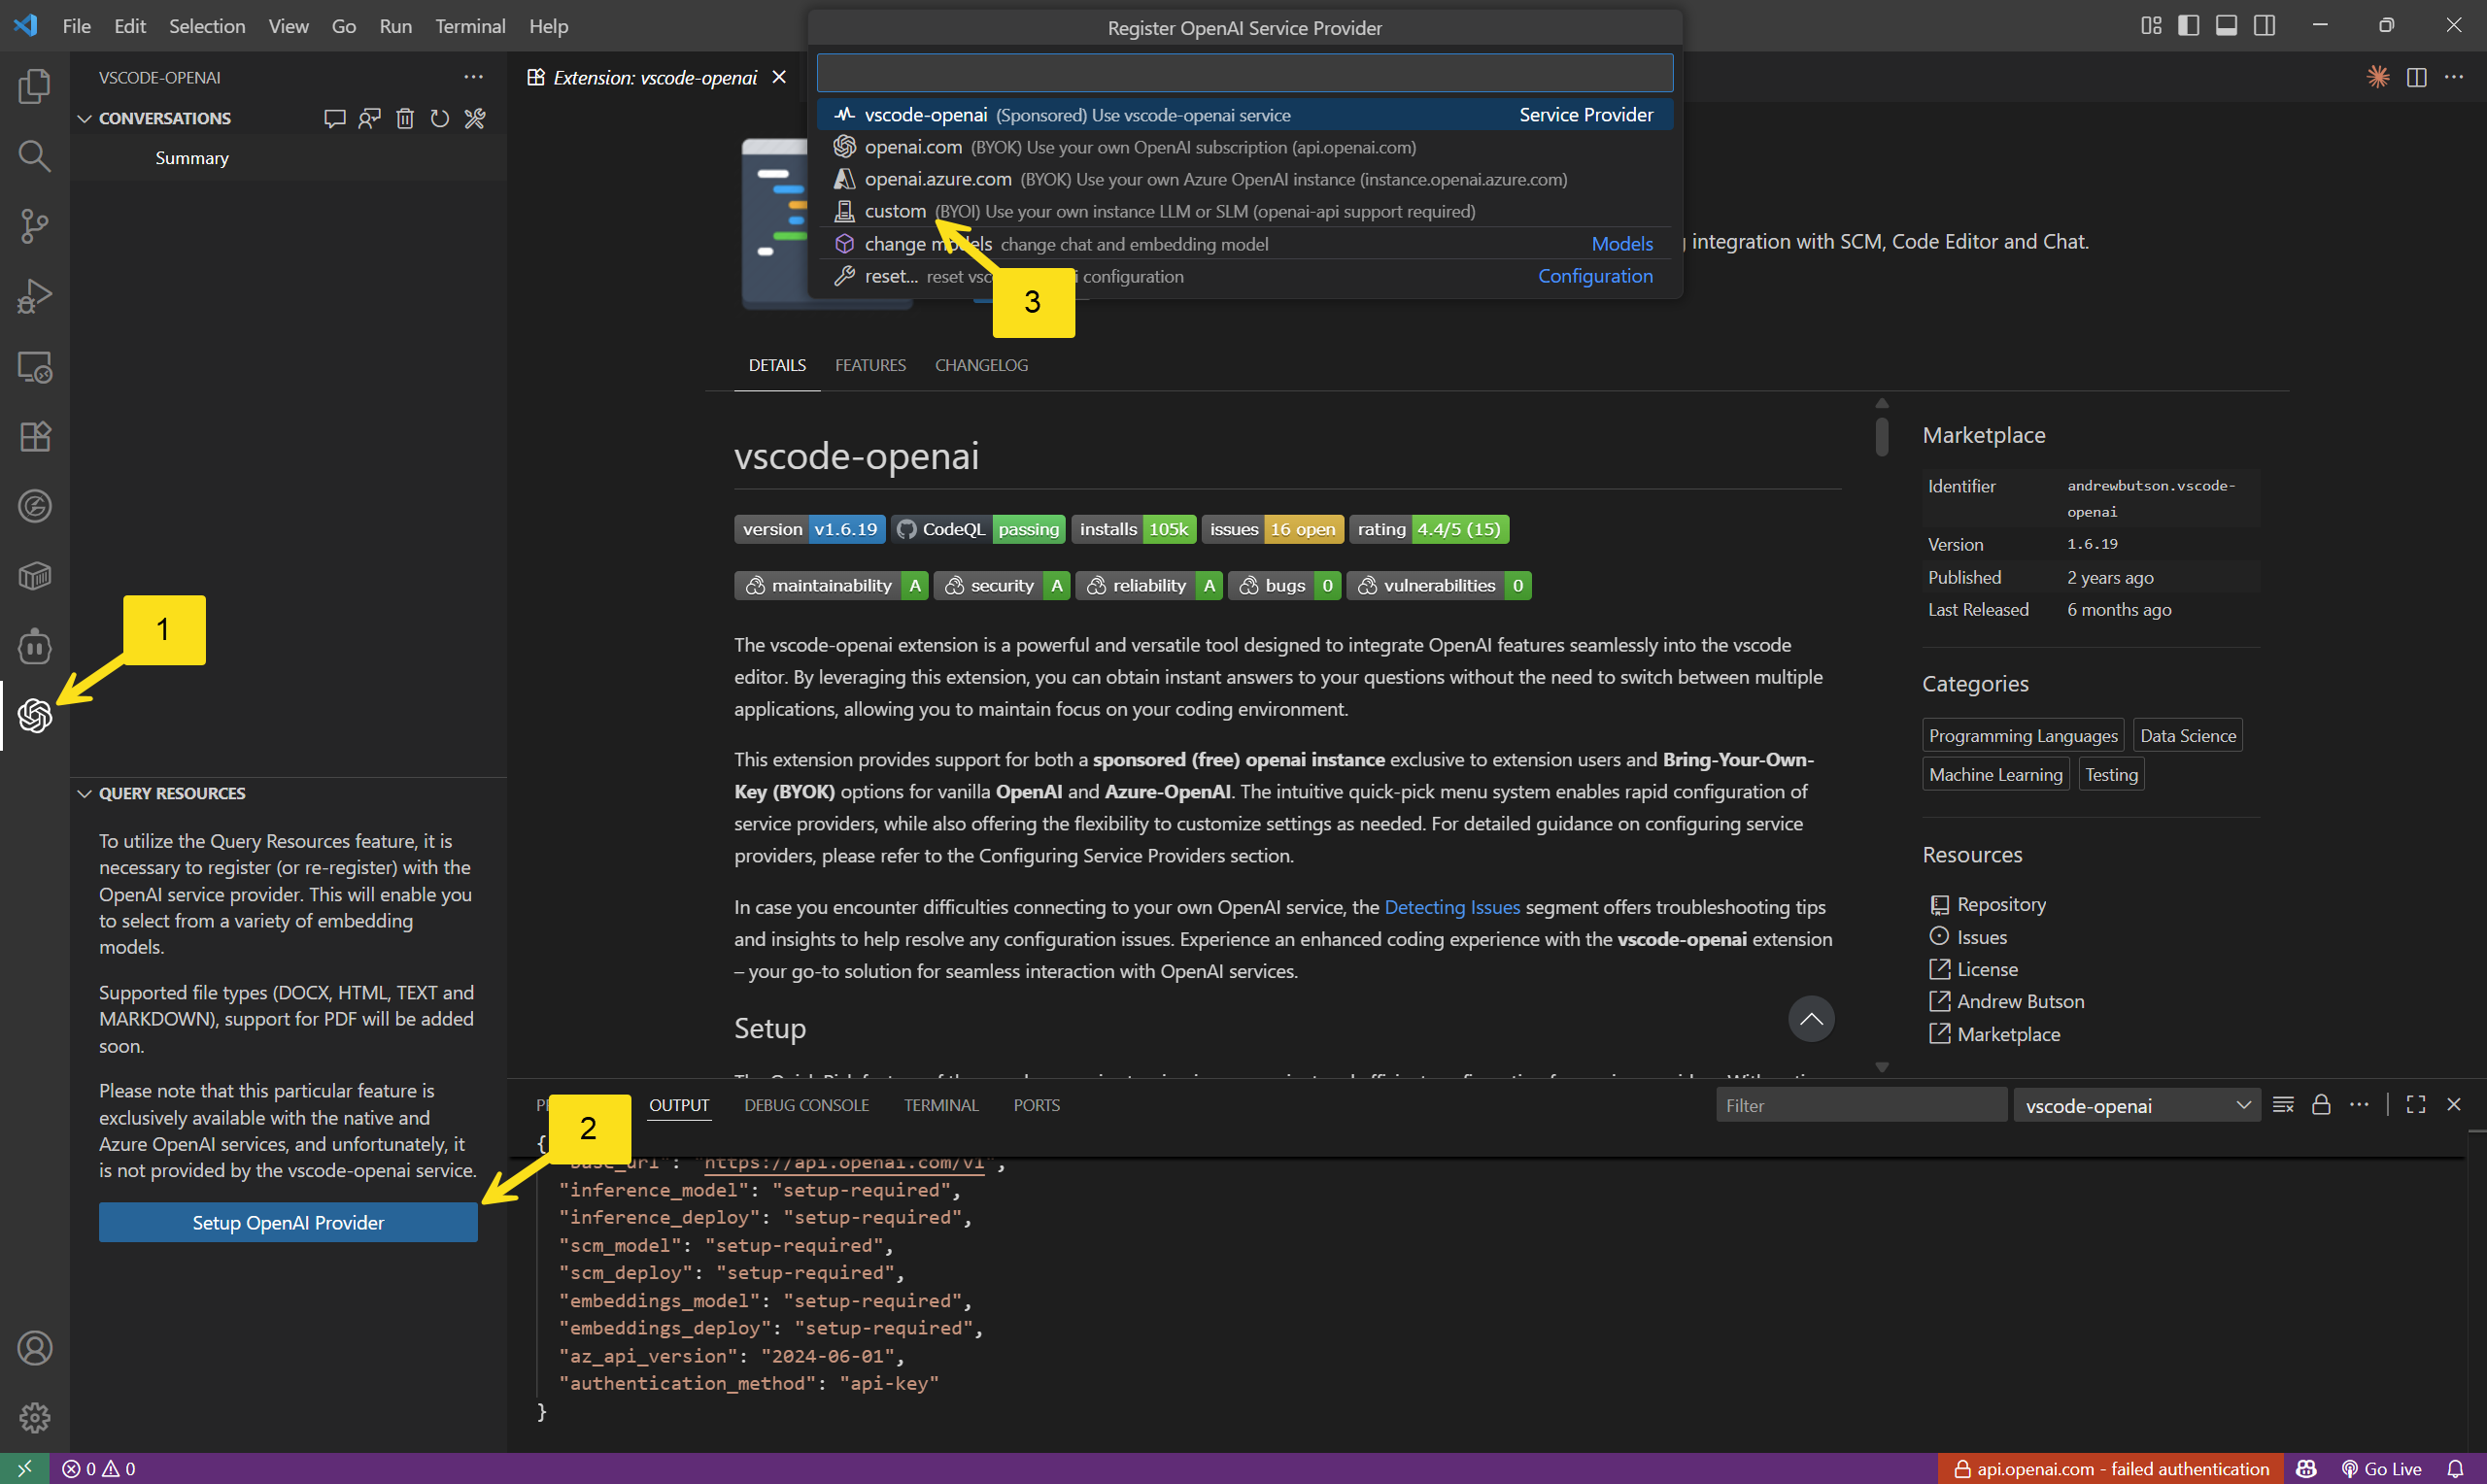Open the Detecting Issues link
Viewport: 2487px width, 1484px height.
click(1452, 907)
